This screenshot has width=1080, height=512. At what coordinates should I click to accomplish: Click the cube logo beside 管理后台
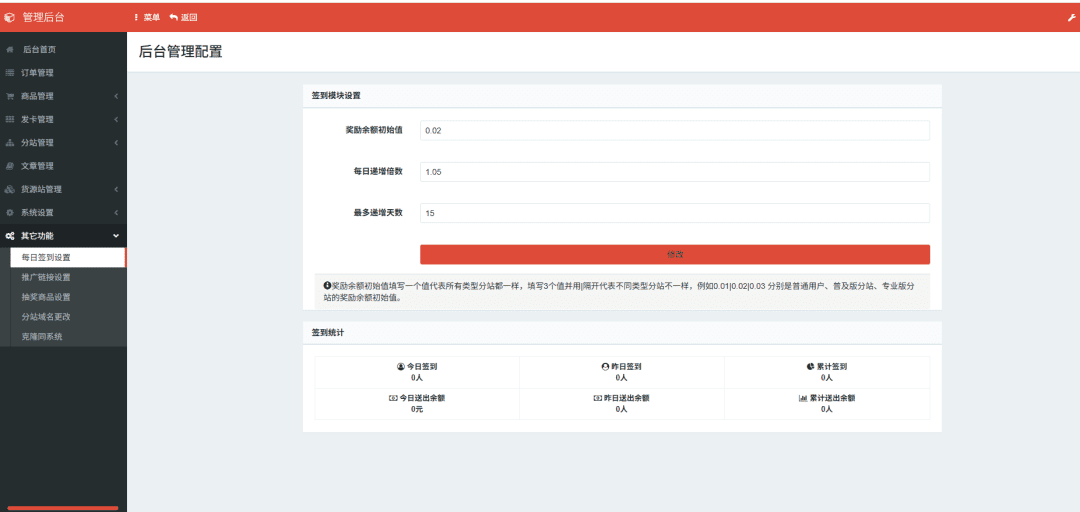pyautogui.click(x=10, y=17)
